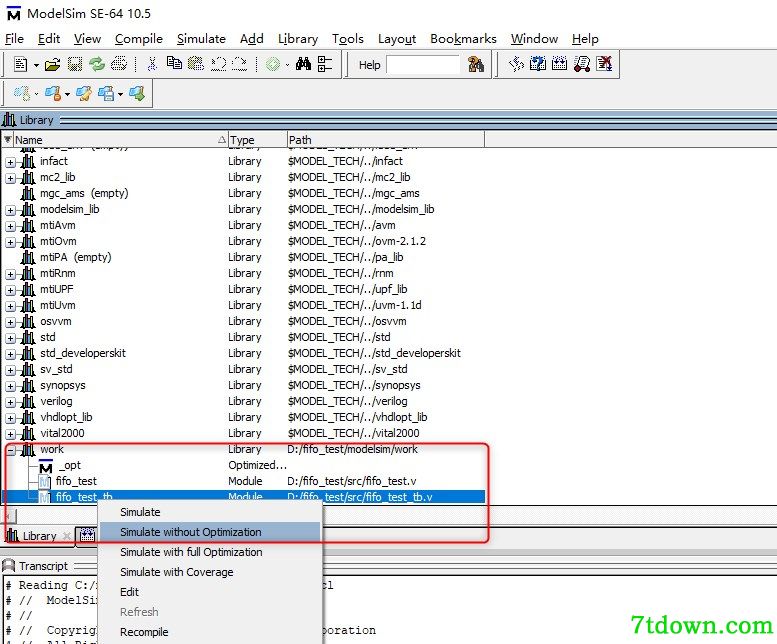This screenshot has width=777, height=644.
Task: Collapse the work library node
Action: (x=10, y=450)
